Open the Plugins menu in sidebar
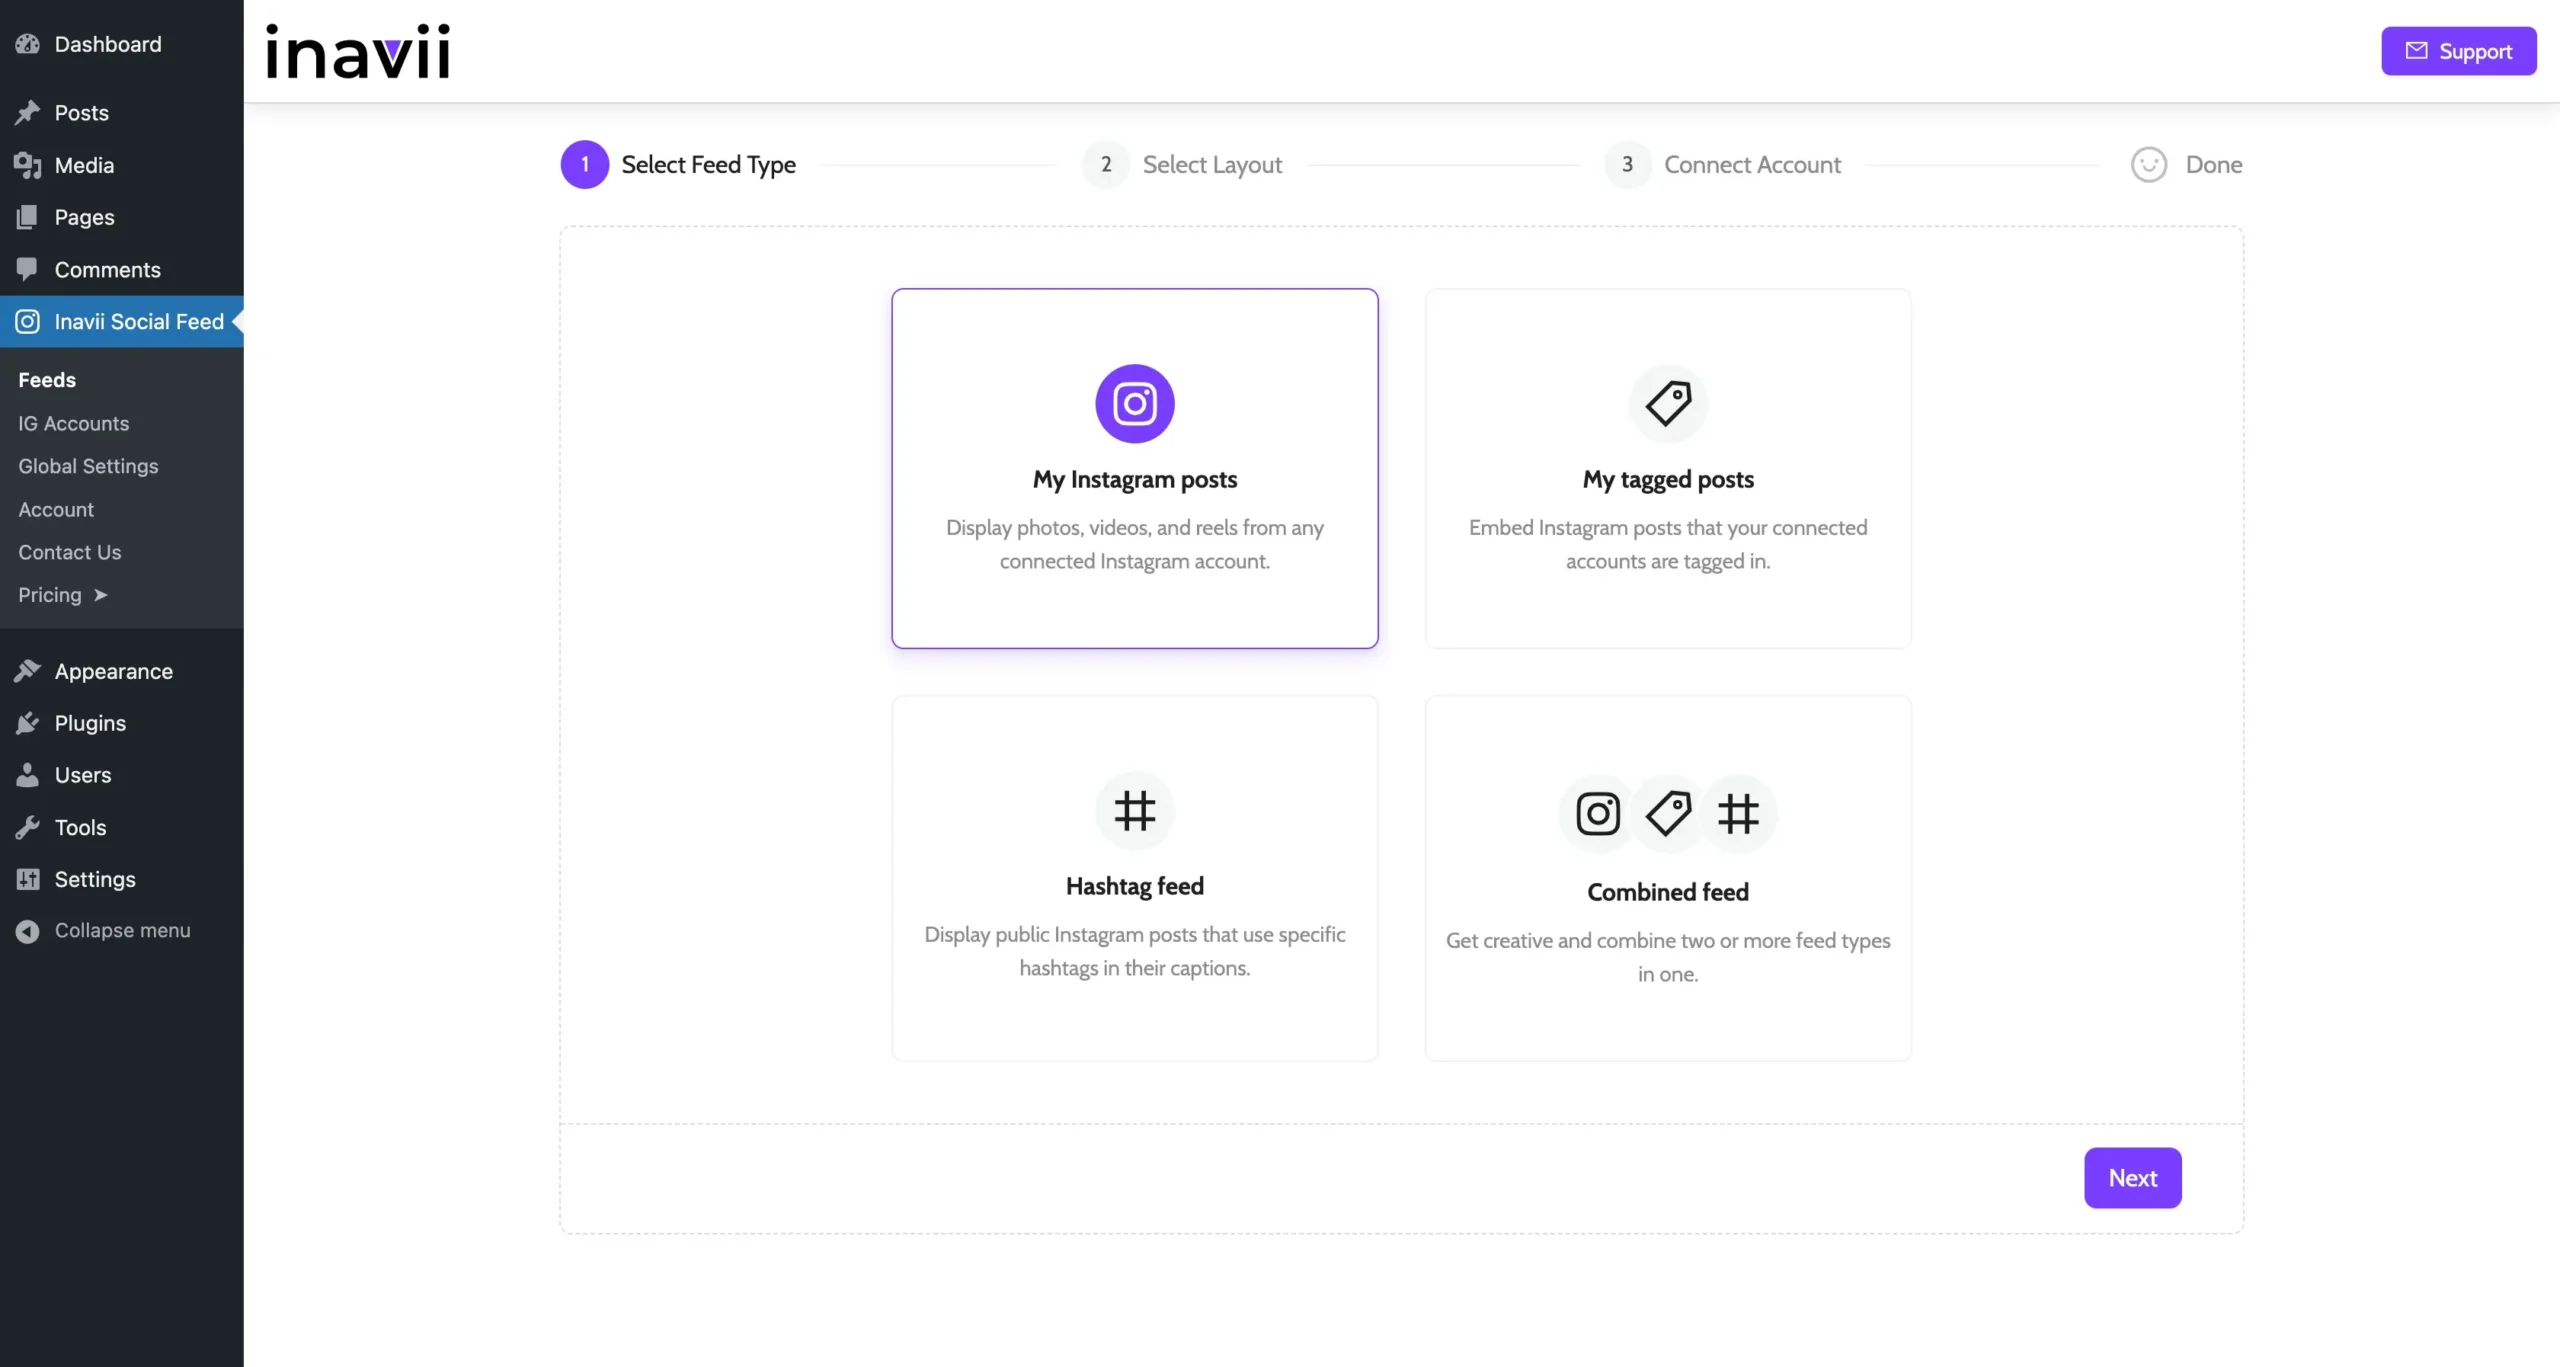2560x1367 pixels. click(x=90, y=723)
